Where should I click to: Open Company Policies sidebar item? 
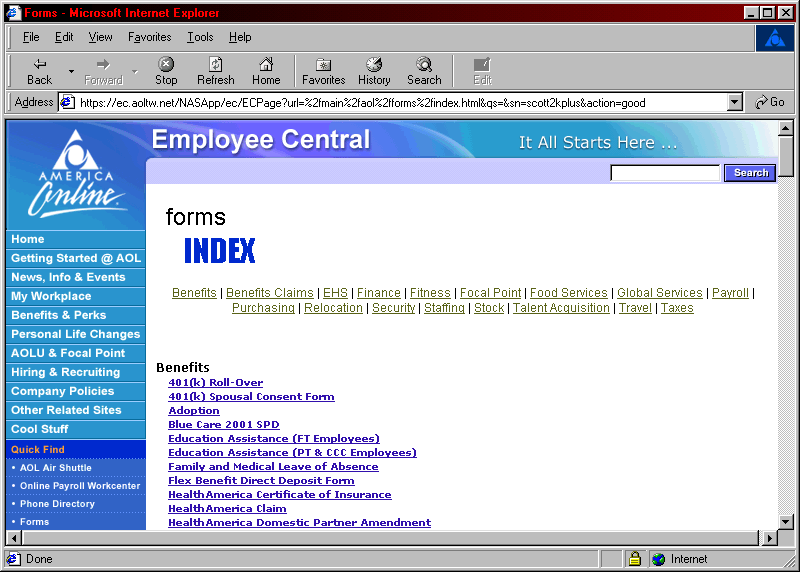76,391
